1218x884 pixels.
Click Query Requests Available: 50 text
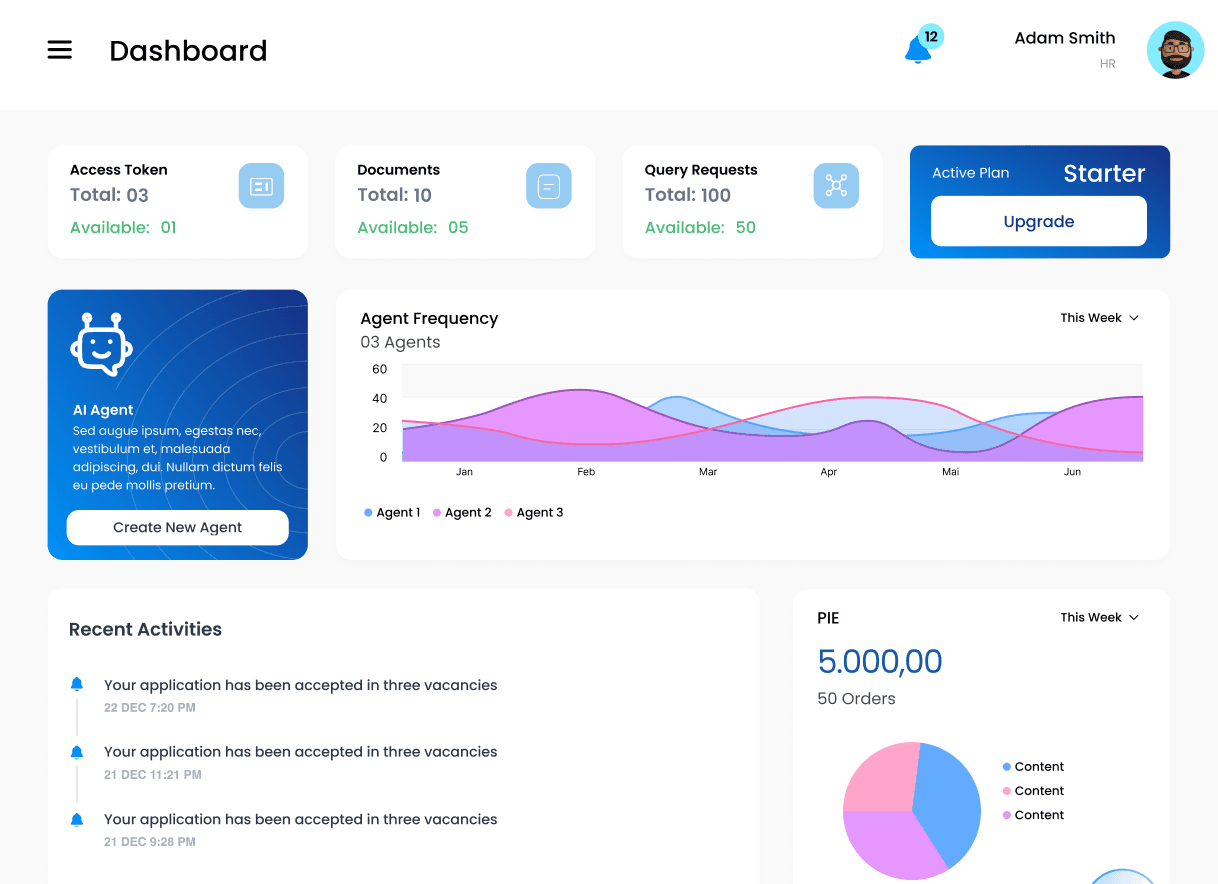click(x=700, y=227)
